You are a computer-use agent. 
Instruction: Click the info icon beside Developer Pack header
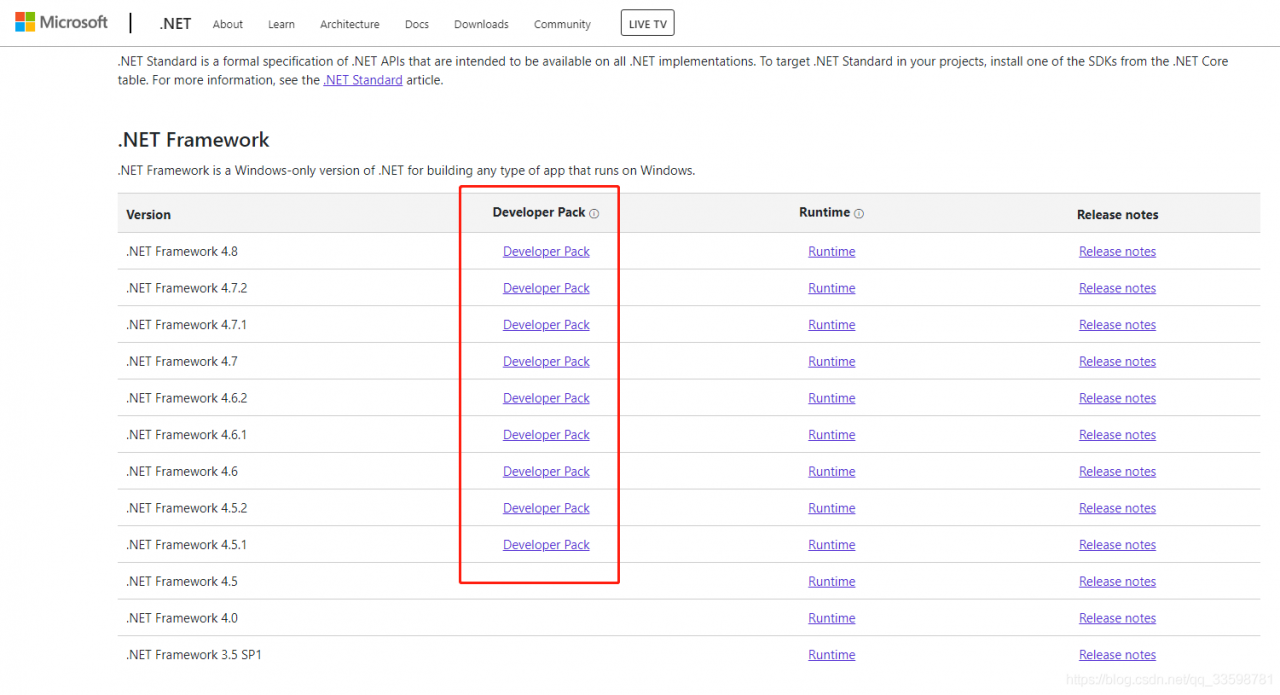[x=594, y=214]
